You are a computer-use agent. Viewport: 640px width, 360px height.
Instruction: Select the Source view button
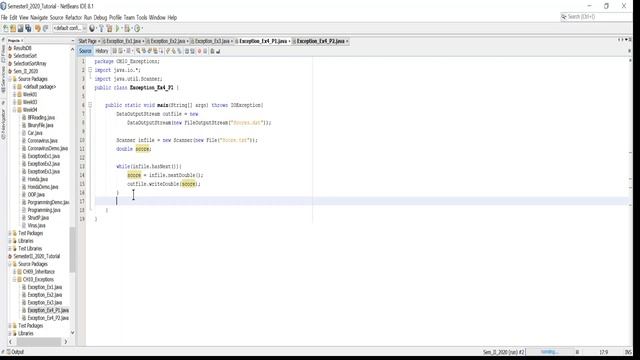pos(85,51)
